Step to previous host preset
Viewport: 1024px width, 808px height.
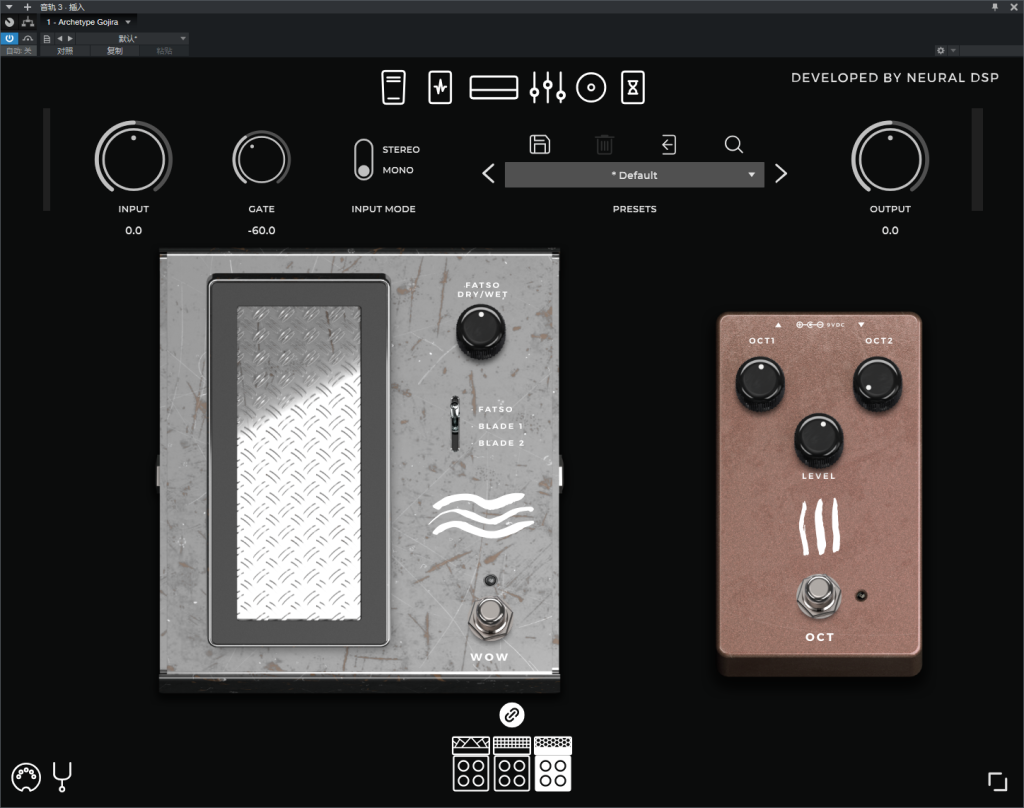[x=59, y=39]
